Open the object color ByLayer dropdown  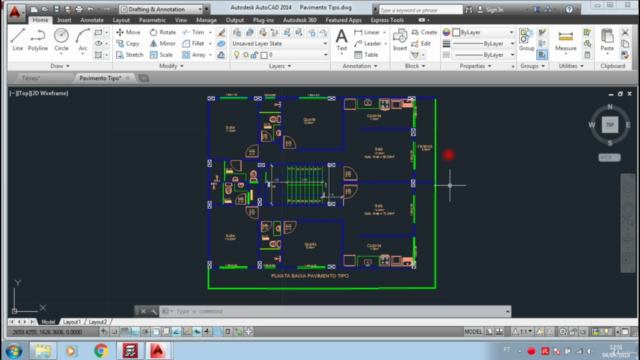pyautogui.click(x=483, y=32)
